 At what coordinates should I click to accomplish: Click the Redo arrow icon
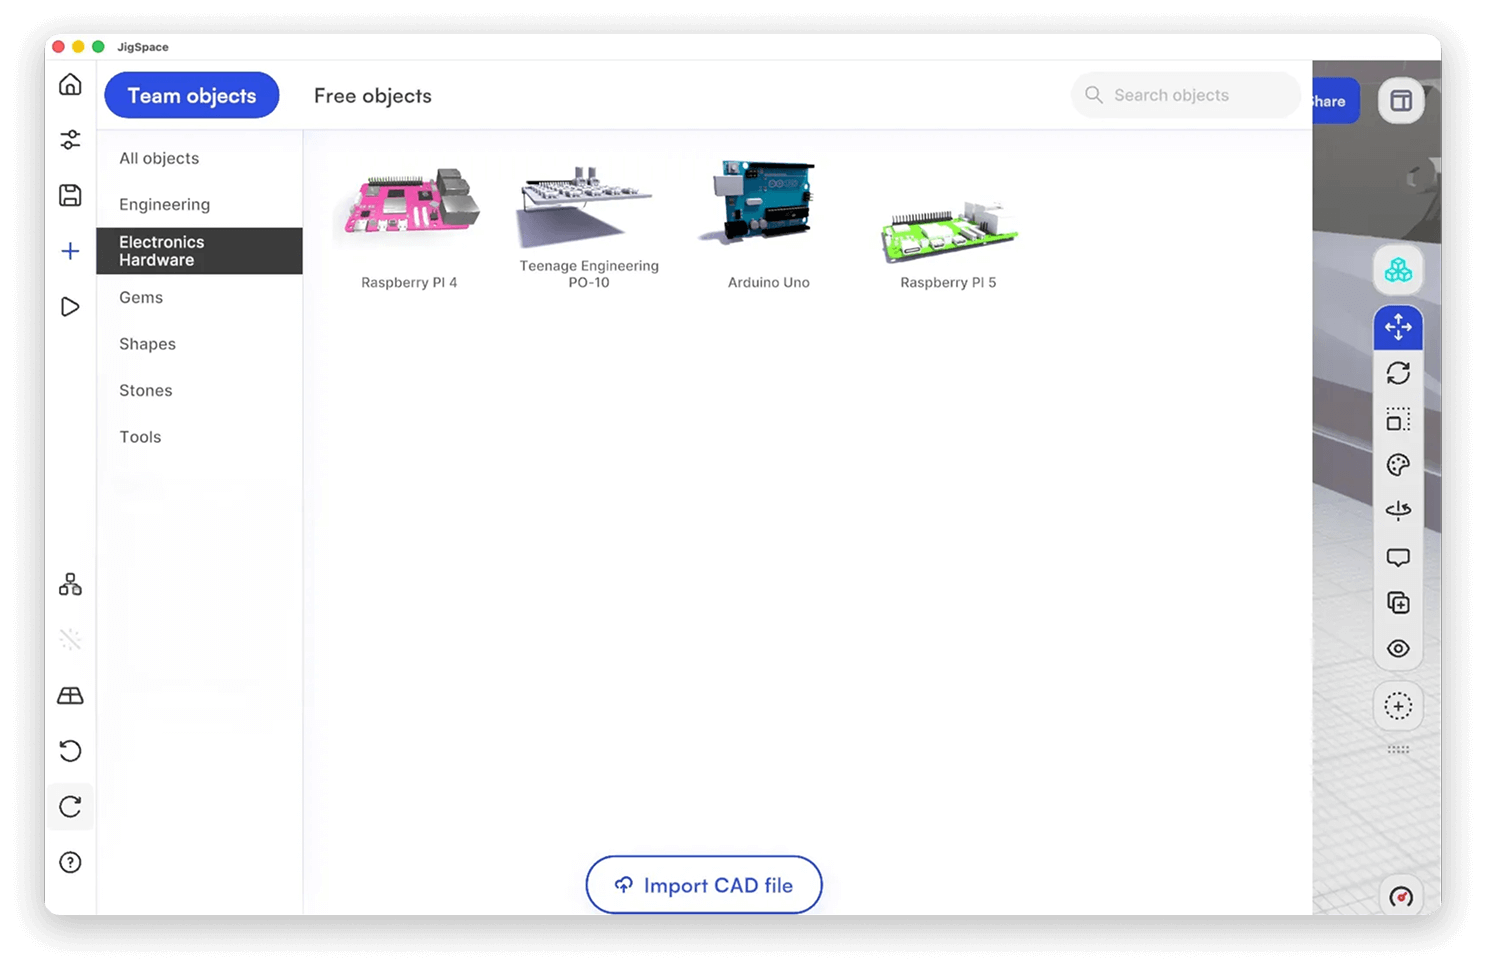click(70, 807)
